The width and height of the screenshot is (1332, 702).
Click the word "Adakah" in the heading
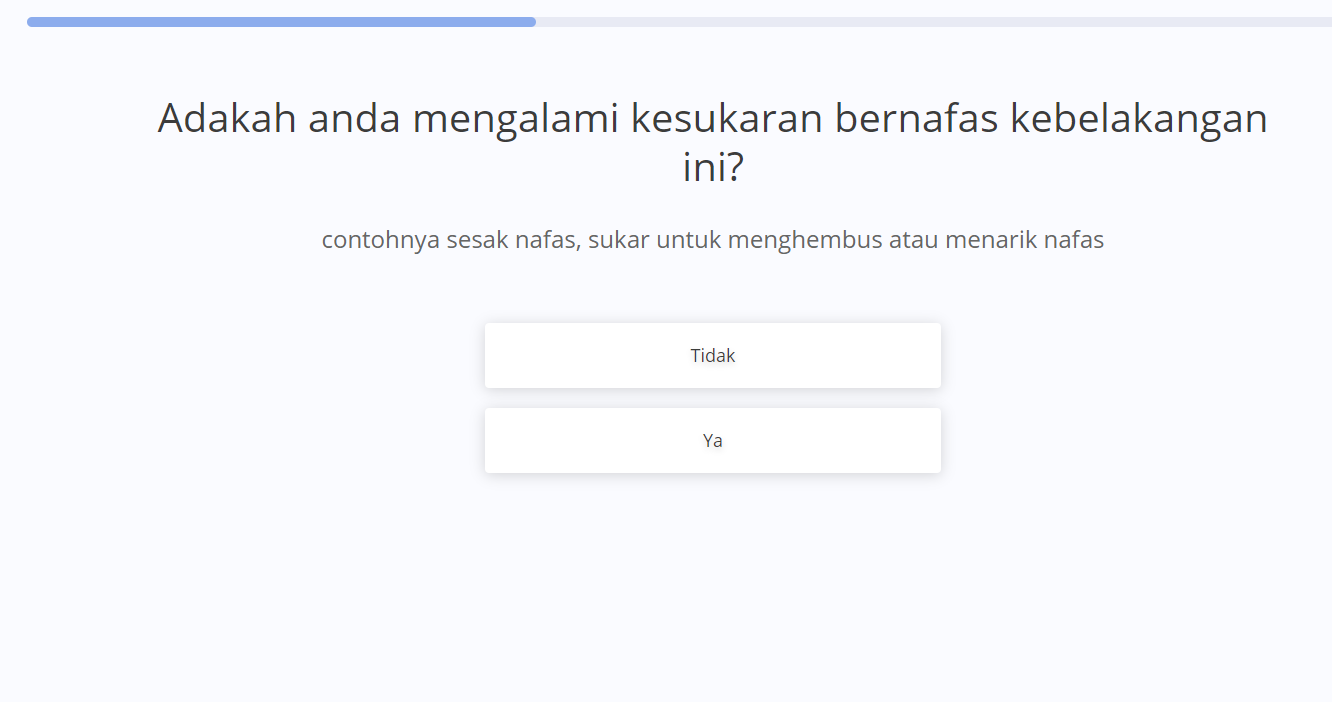pos(227,119)
